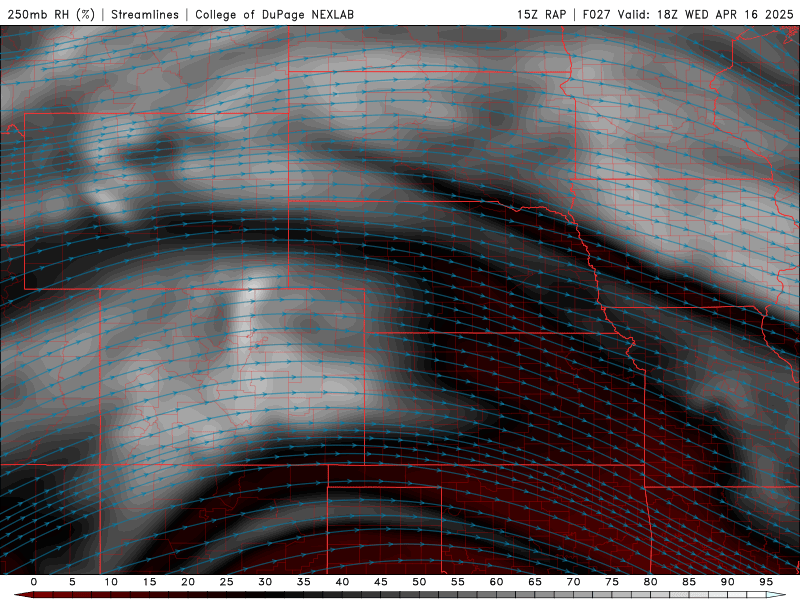Click the "College of DuPage NEXLAB" text
This screenshot has height=600, width=800.
click(274, 14)
